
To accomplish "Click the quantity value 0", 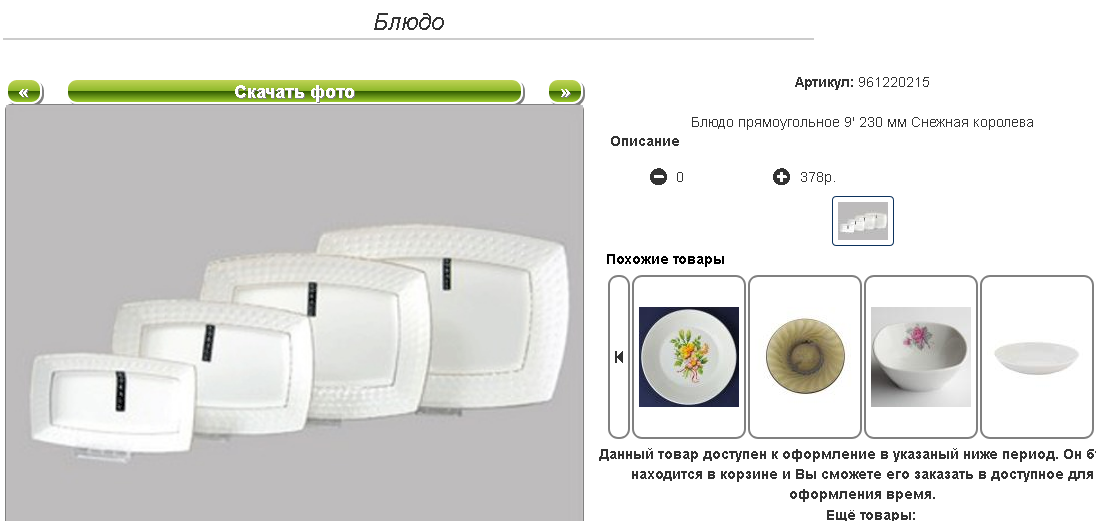I will click(x=680, y=178).
